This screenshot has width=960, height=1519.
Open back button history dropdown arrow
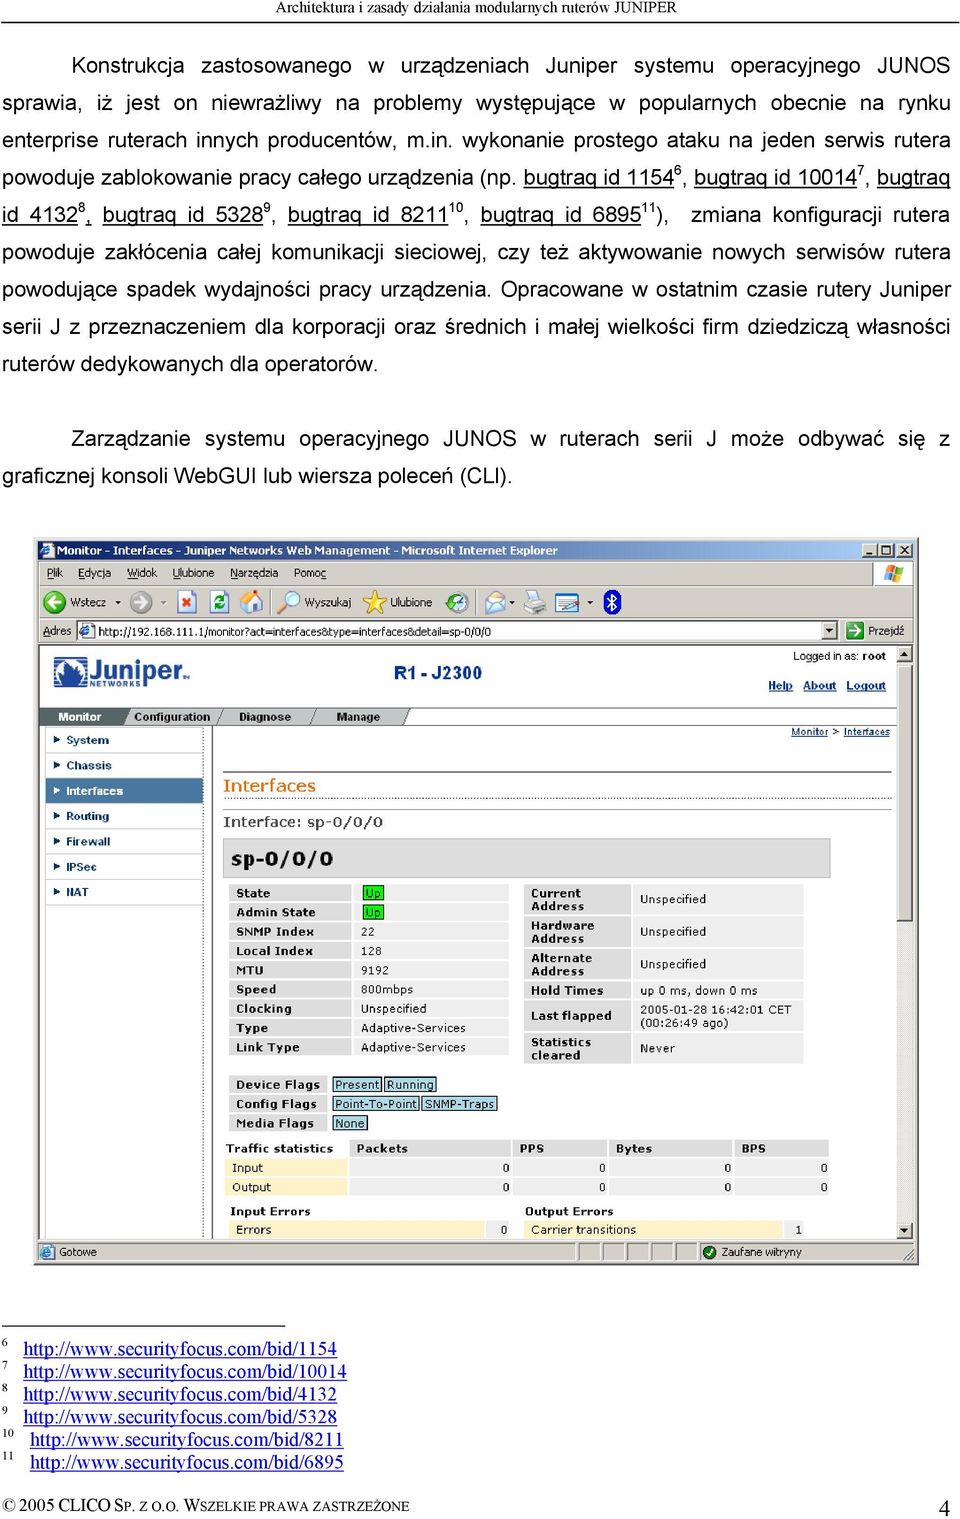pos(118,602)
